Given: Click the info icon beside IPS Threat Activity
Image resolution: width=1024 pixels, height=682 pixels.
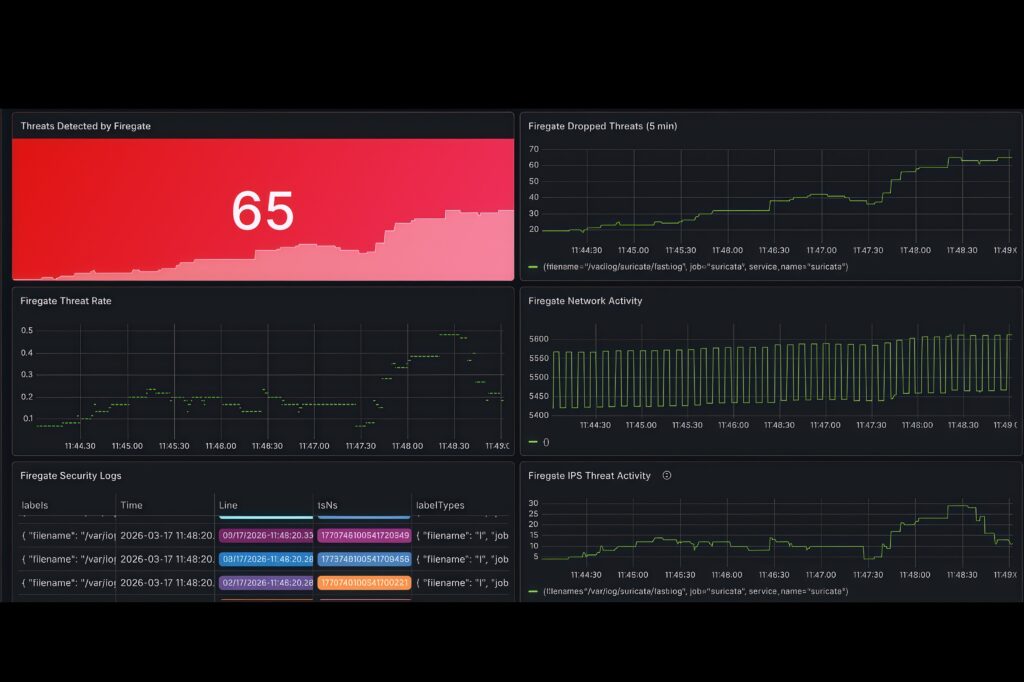Looking at the screenshot, I should coord(667,476).
